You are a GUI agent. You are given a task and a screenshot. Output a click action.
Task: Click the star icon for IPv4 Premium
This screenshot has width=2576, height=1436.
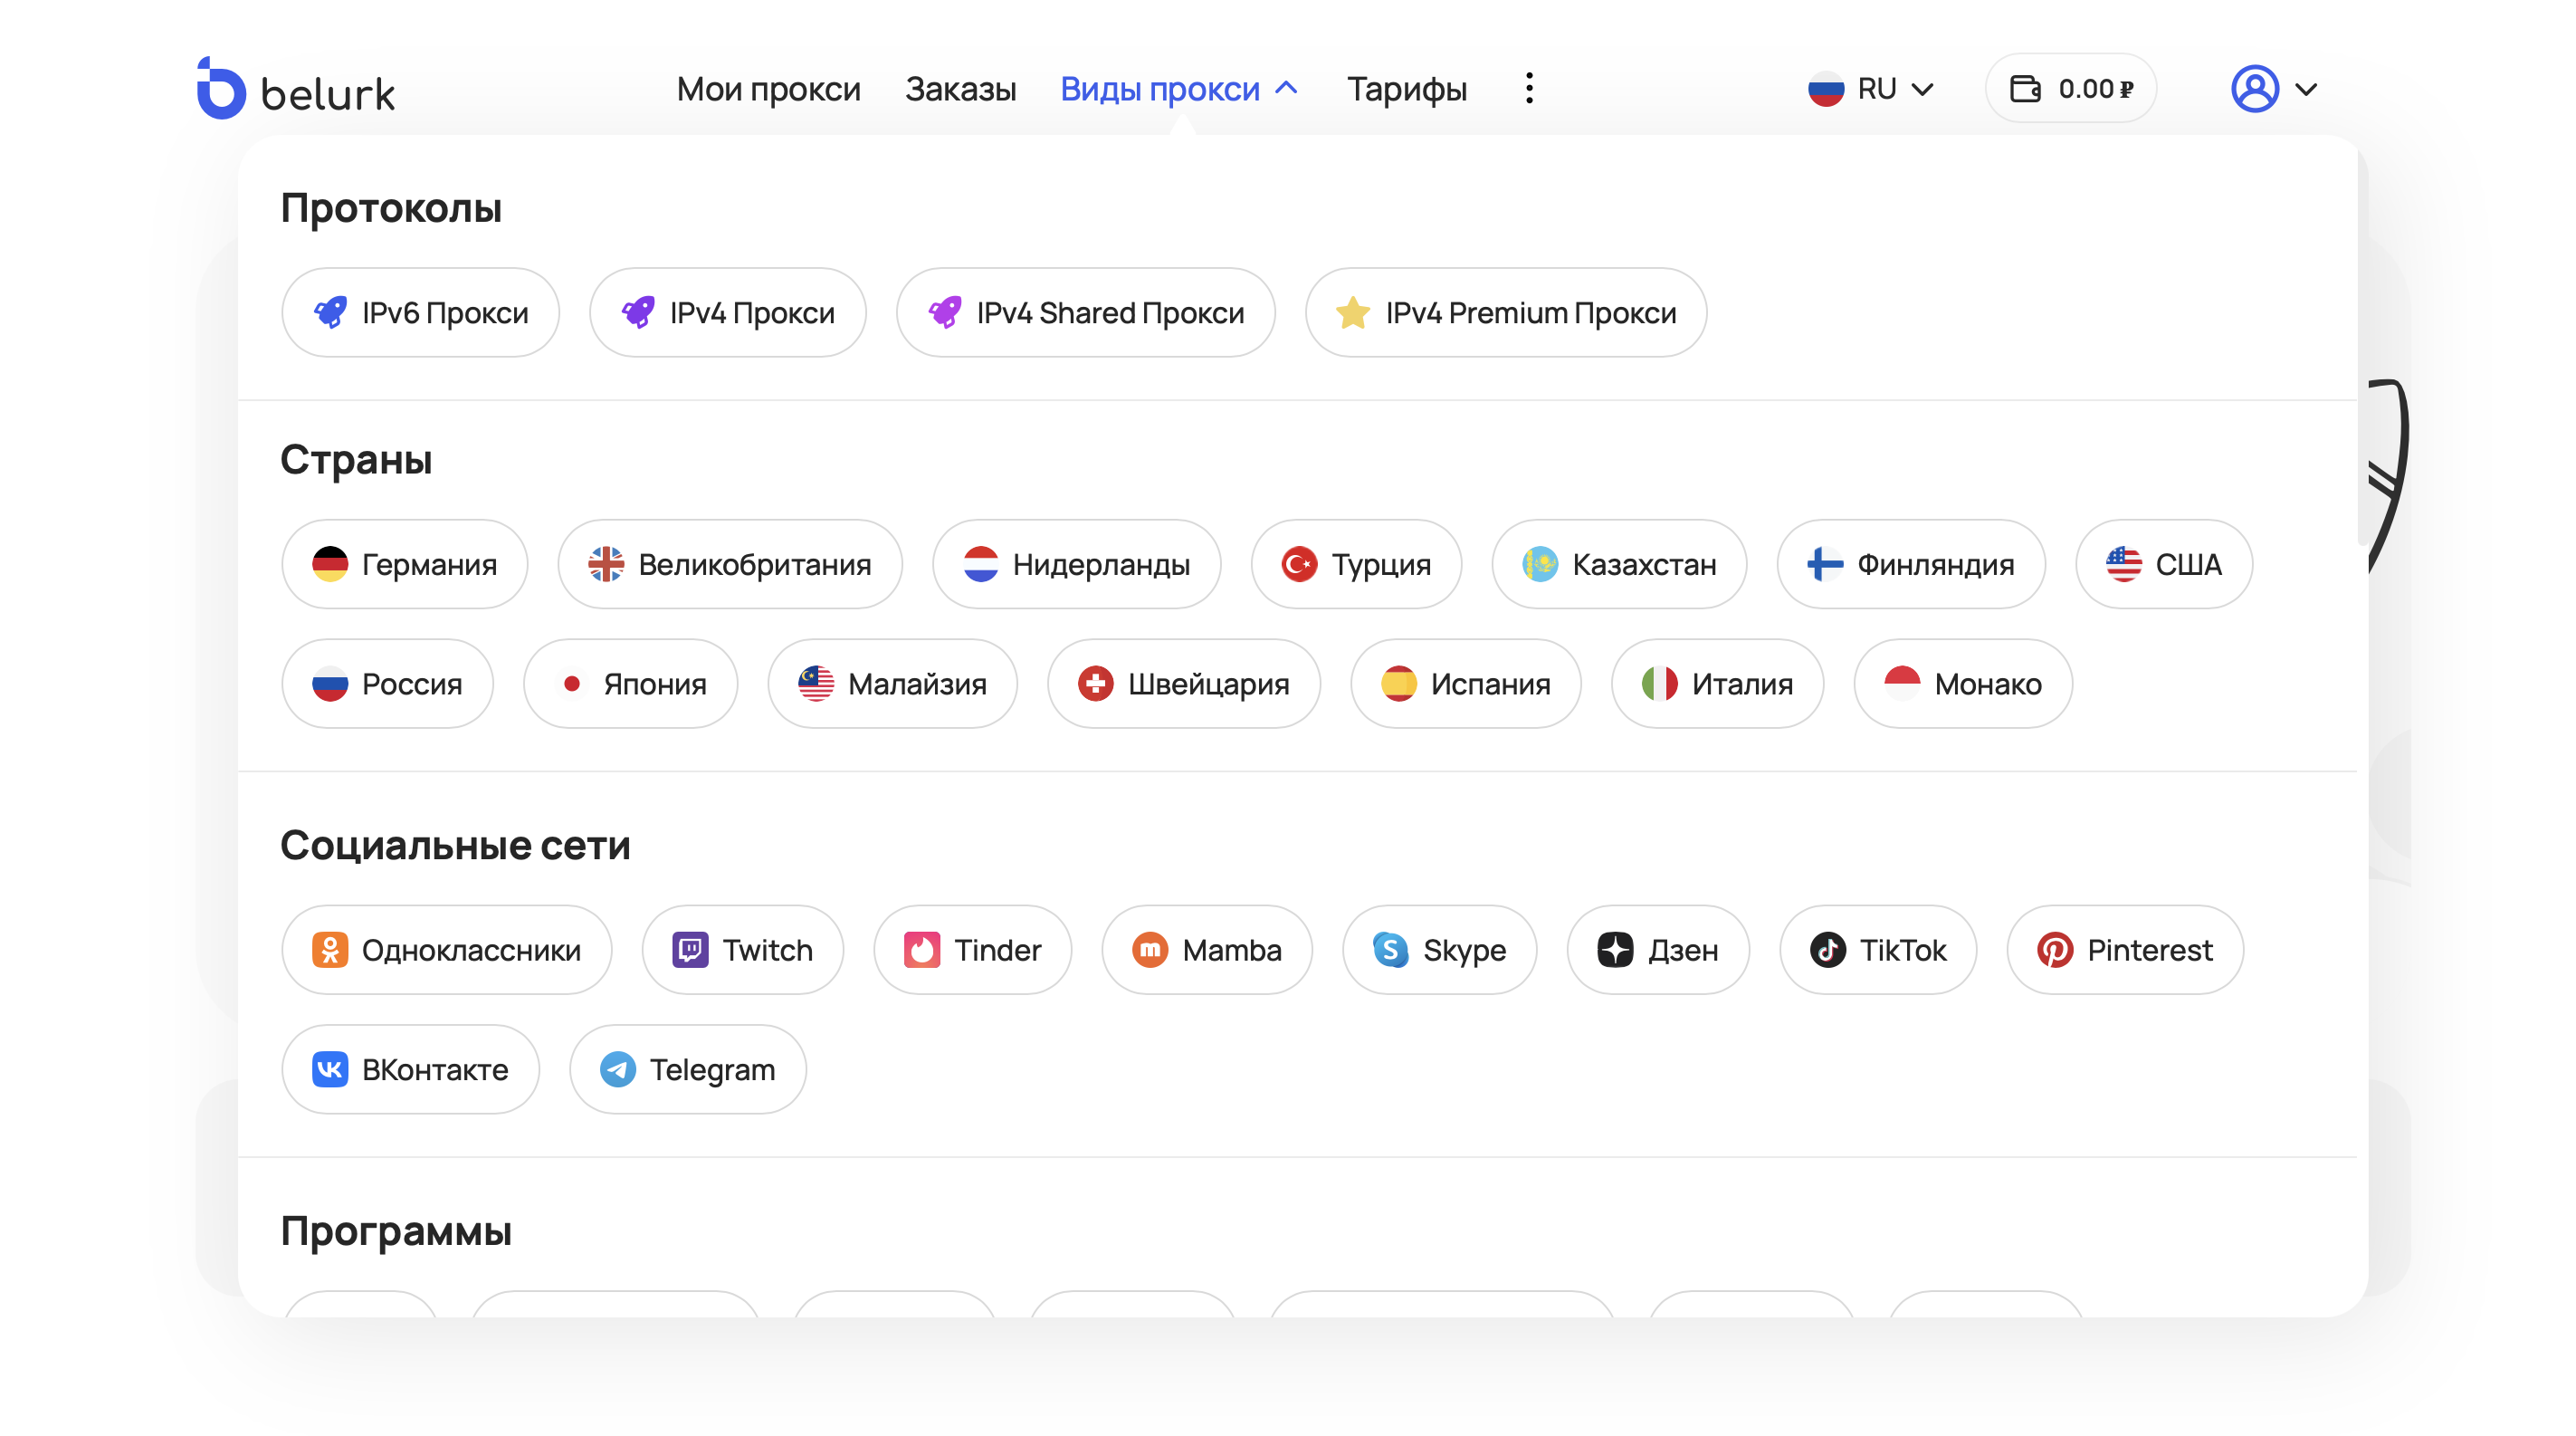coord(1352,313)
